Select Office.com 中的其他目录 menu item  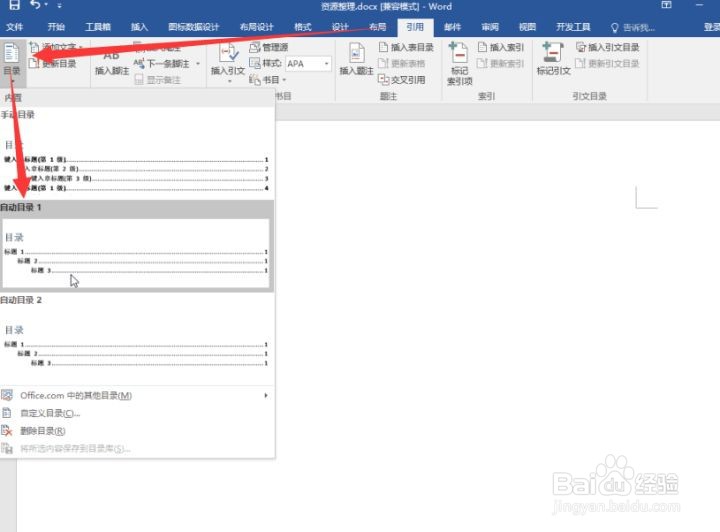(137, 395)
